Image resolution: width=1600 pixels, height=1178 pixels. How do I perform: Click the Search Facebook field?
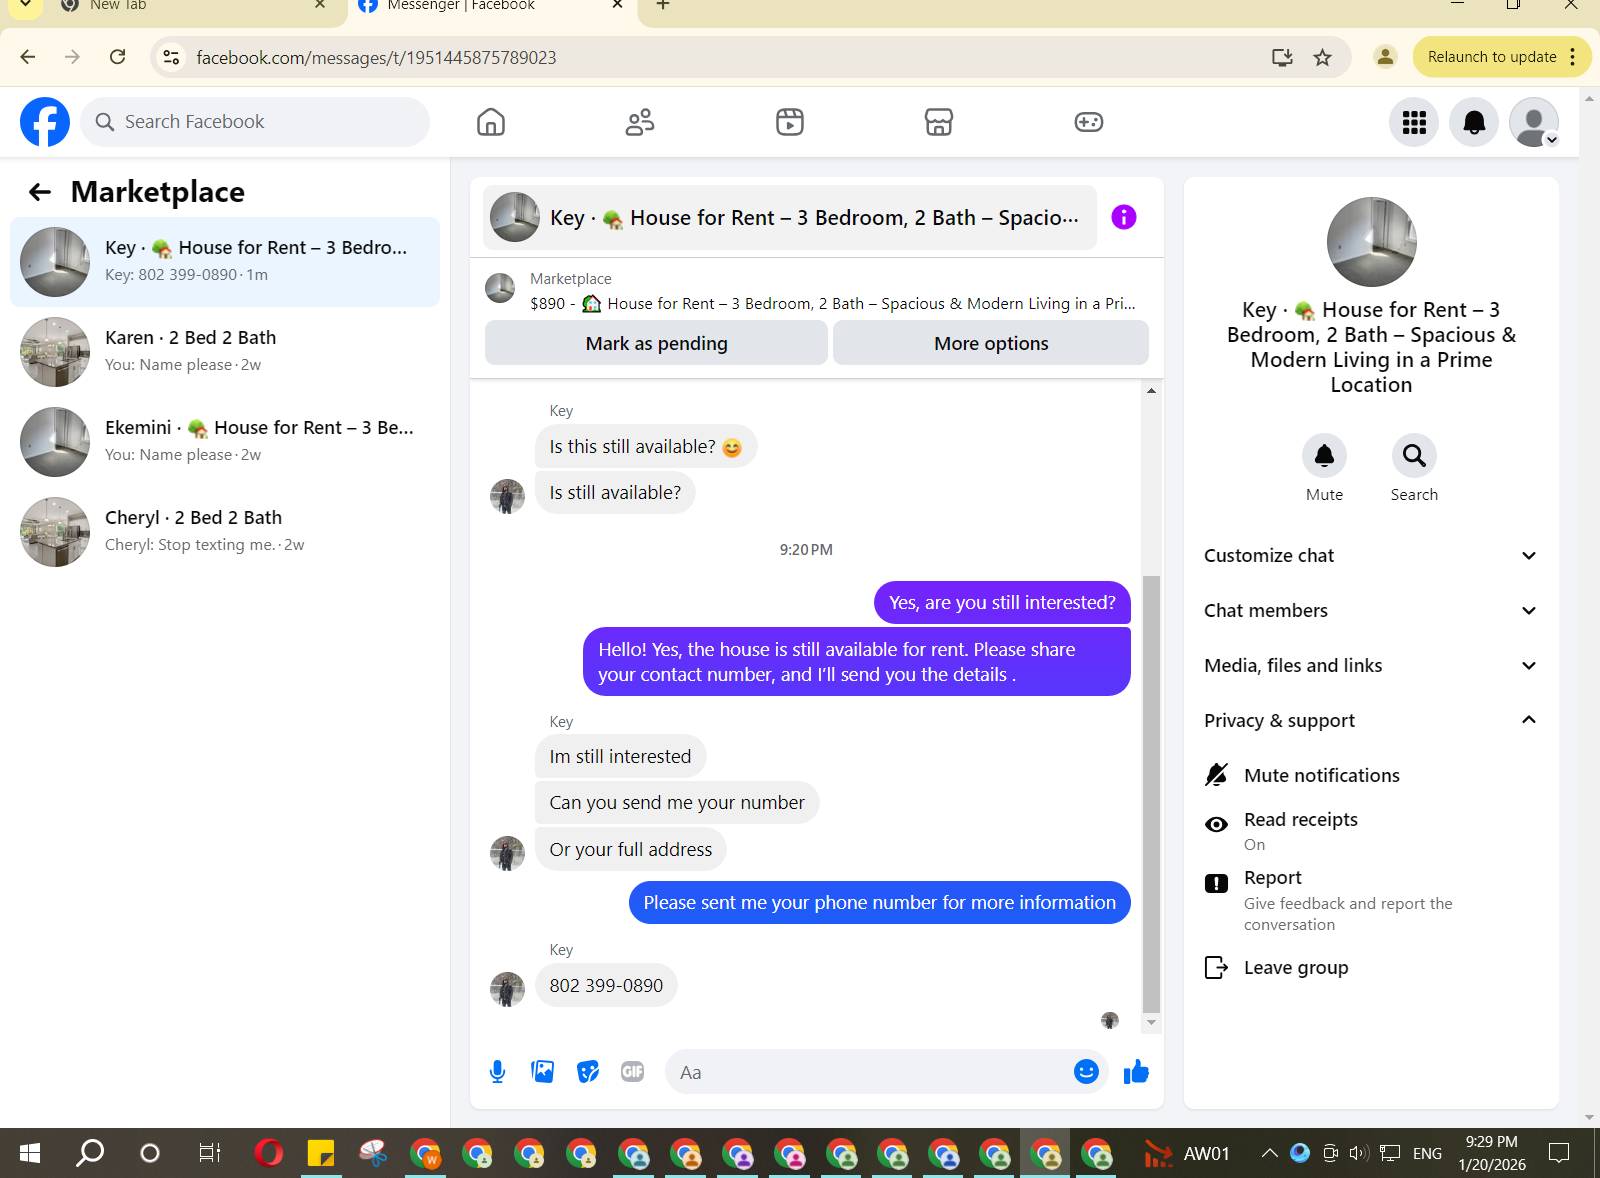pos(255,122)
